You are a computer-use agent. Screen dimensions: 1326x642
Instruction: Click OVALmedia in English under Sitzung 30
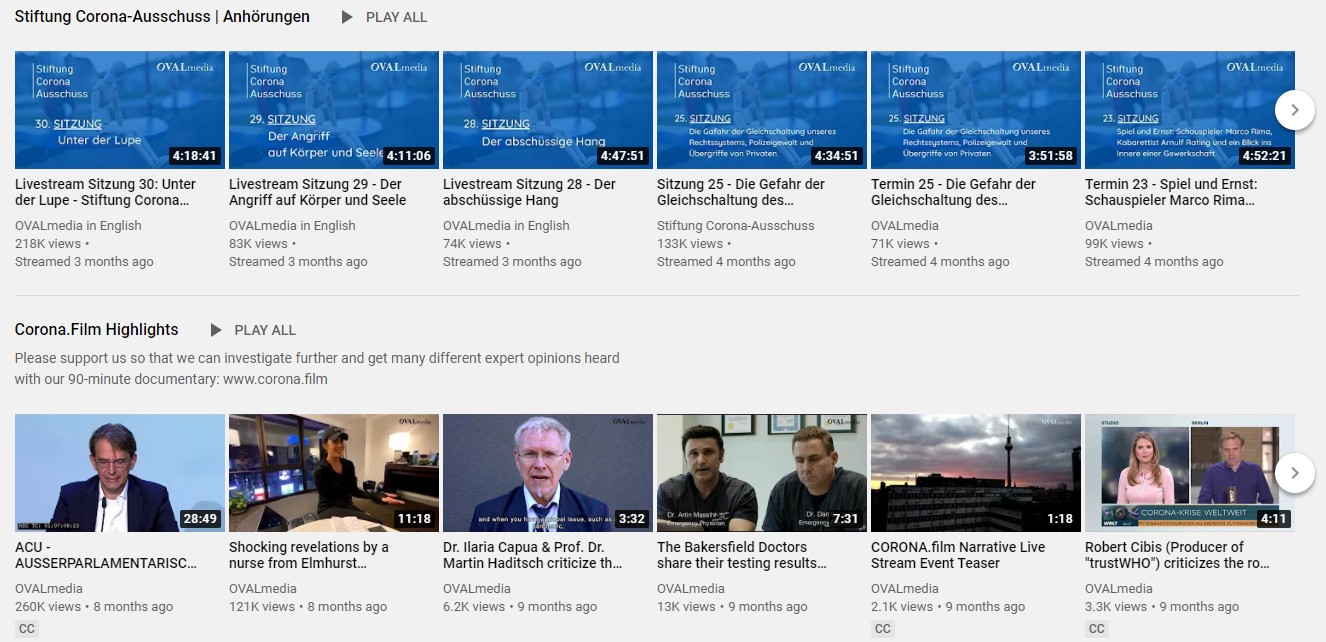tap(78, 226)
